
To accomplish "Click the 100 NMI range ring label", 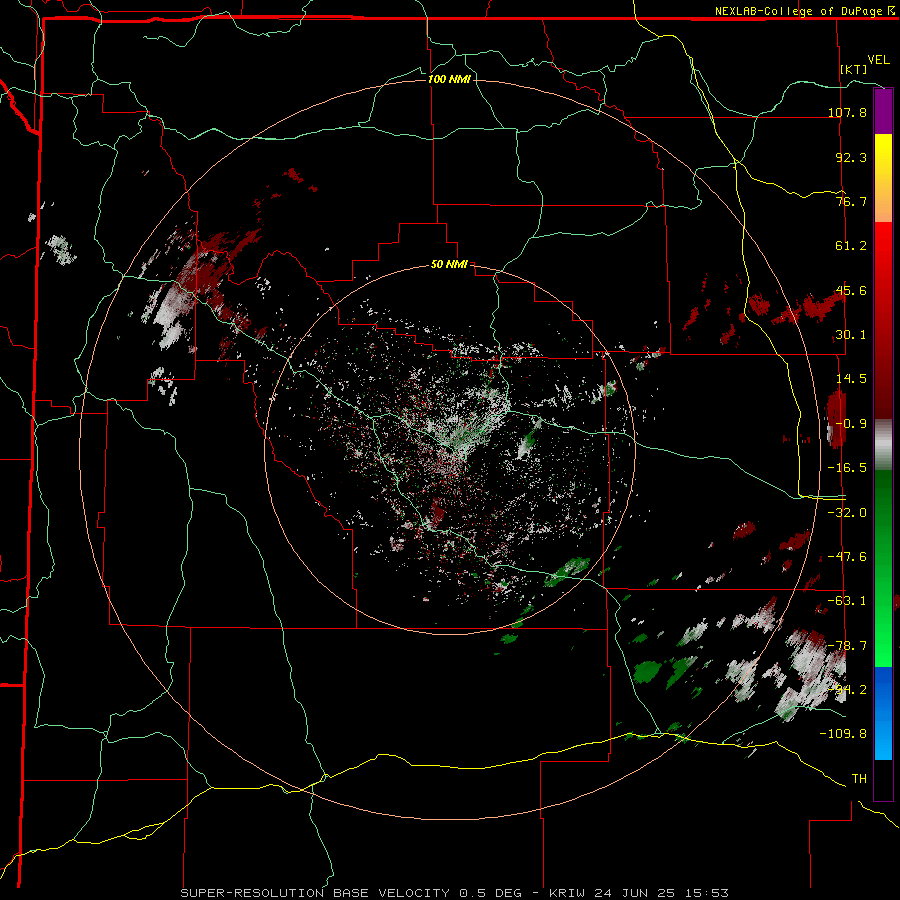I will coord(449,79).
